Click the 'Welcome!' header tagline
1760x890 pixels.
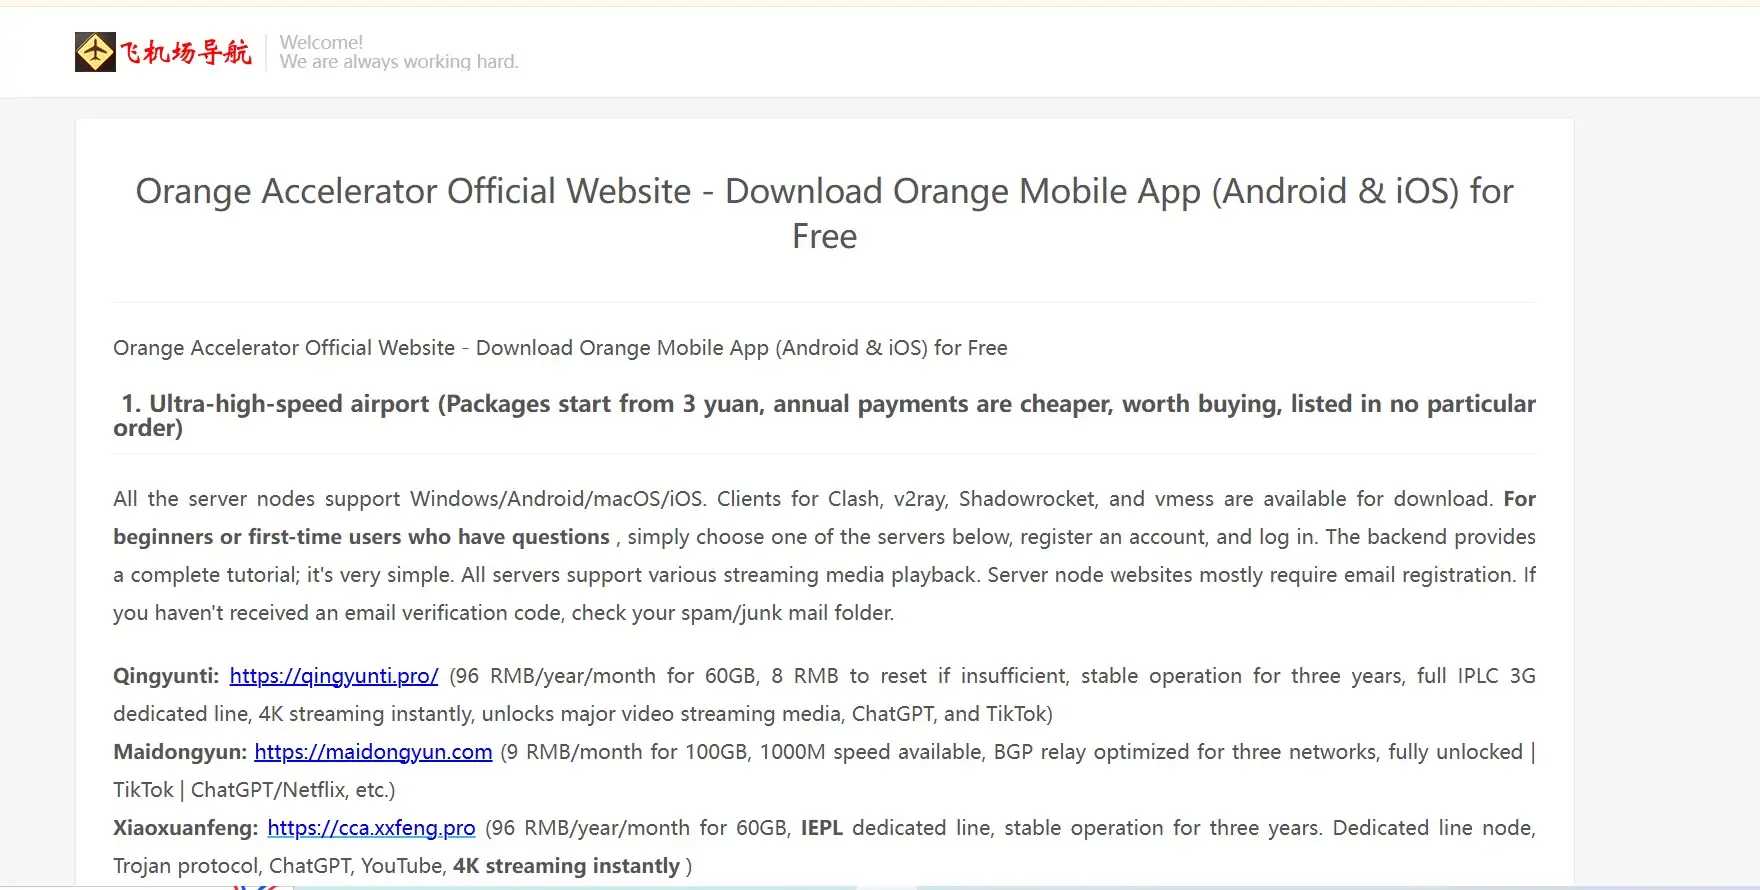(x=321, y=42)
